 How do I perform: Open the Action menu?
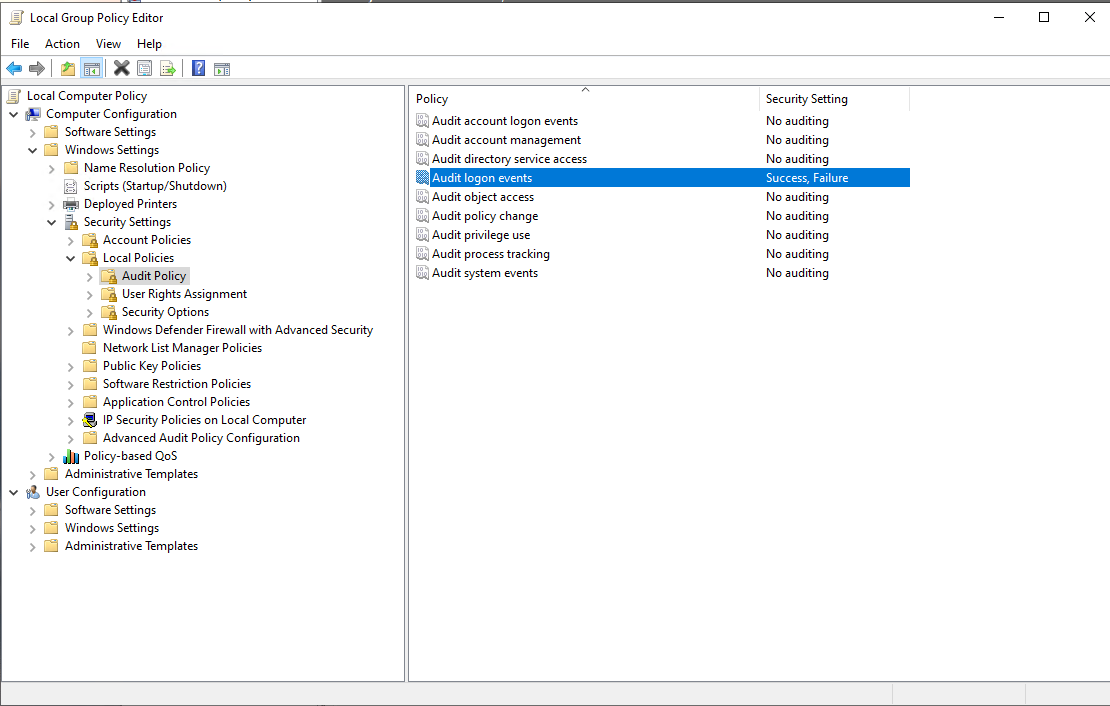coord(62,44)
